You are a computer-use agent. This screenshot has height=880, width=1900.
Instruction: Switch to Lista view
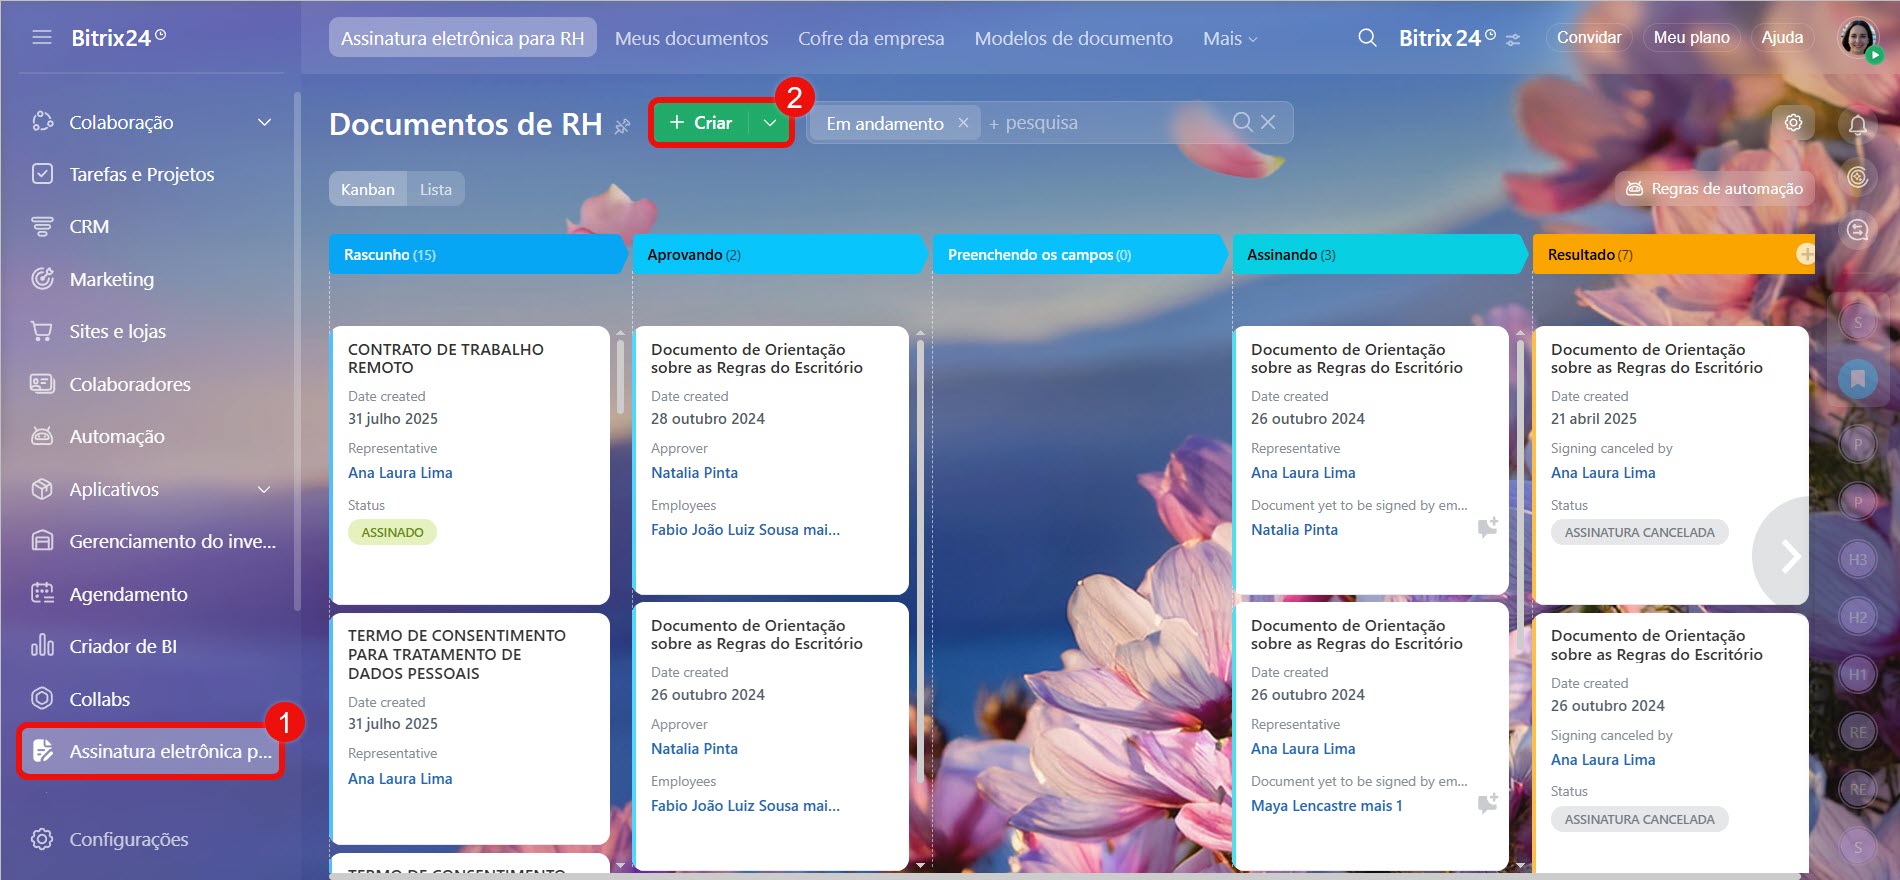(435, 189)
